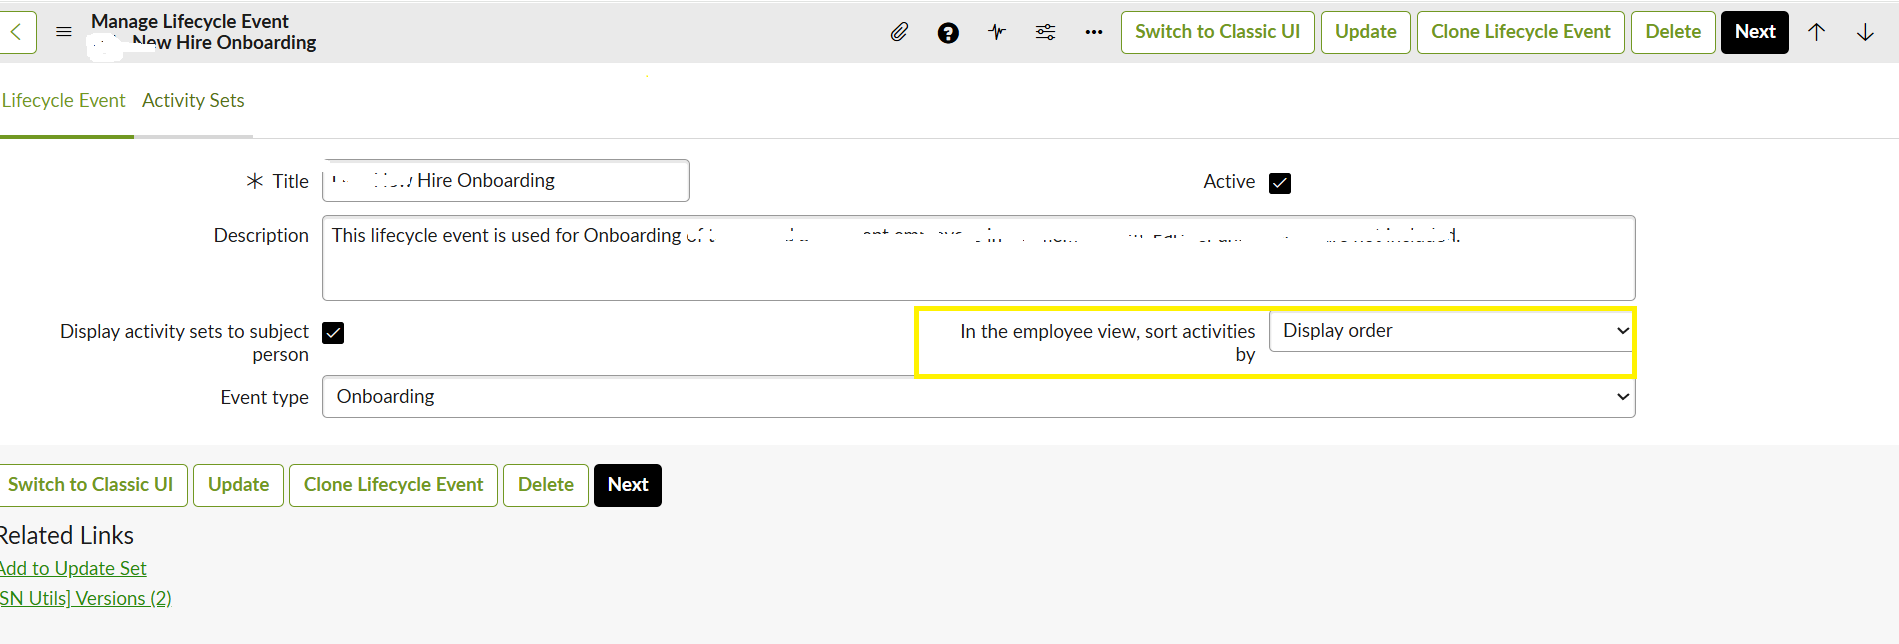This screenshot has width=1899, height=644.
Task: Toggle Display activity sets to subject person
Action: pos(333,333)
